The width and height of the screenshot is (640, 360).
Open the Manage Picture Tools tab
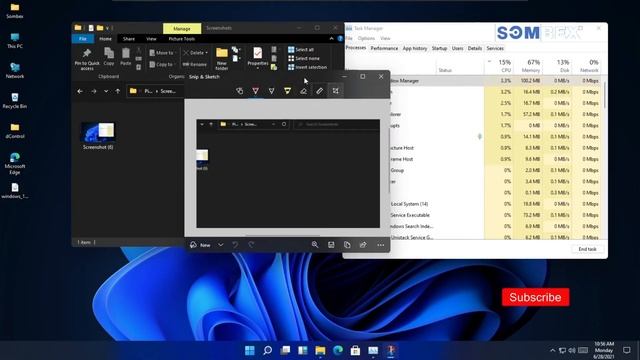click(x=182, y=28)
